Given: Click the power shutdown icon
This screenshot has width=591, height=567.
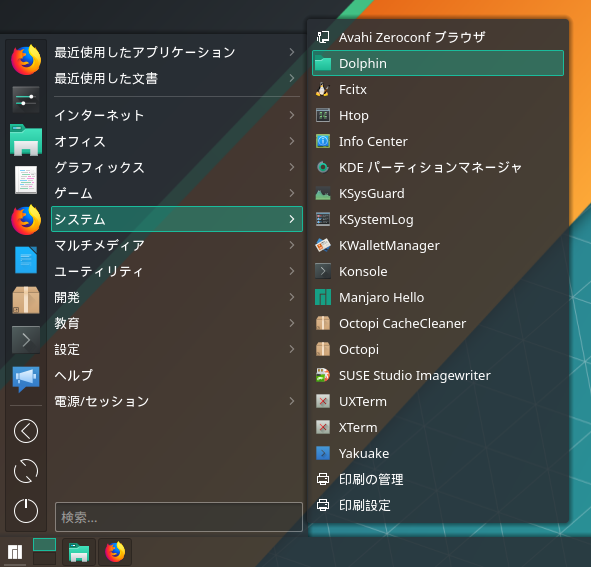Looking at the screenshot, I should pos(26,511).
